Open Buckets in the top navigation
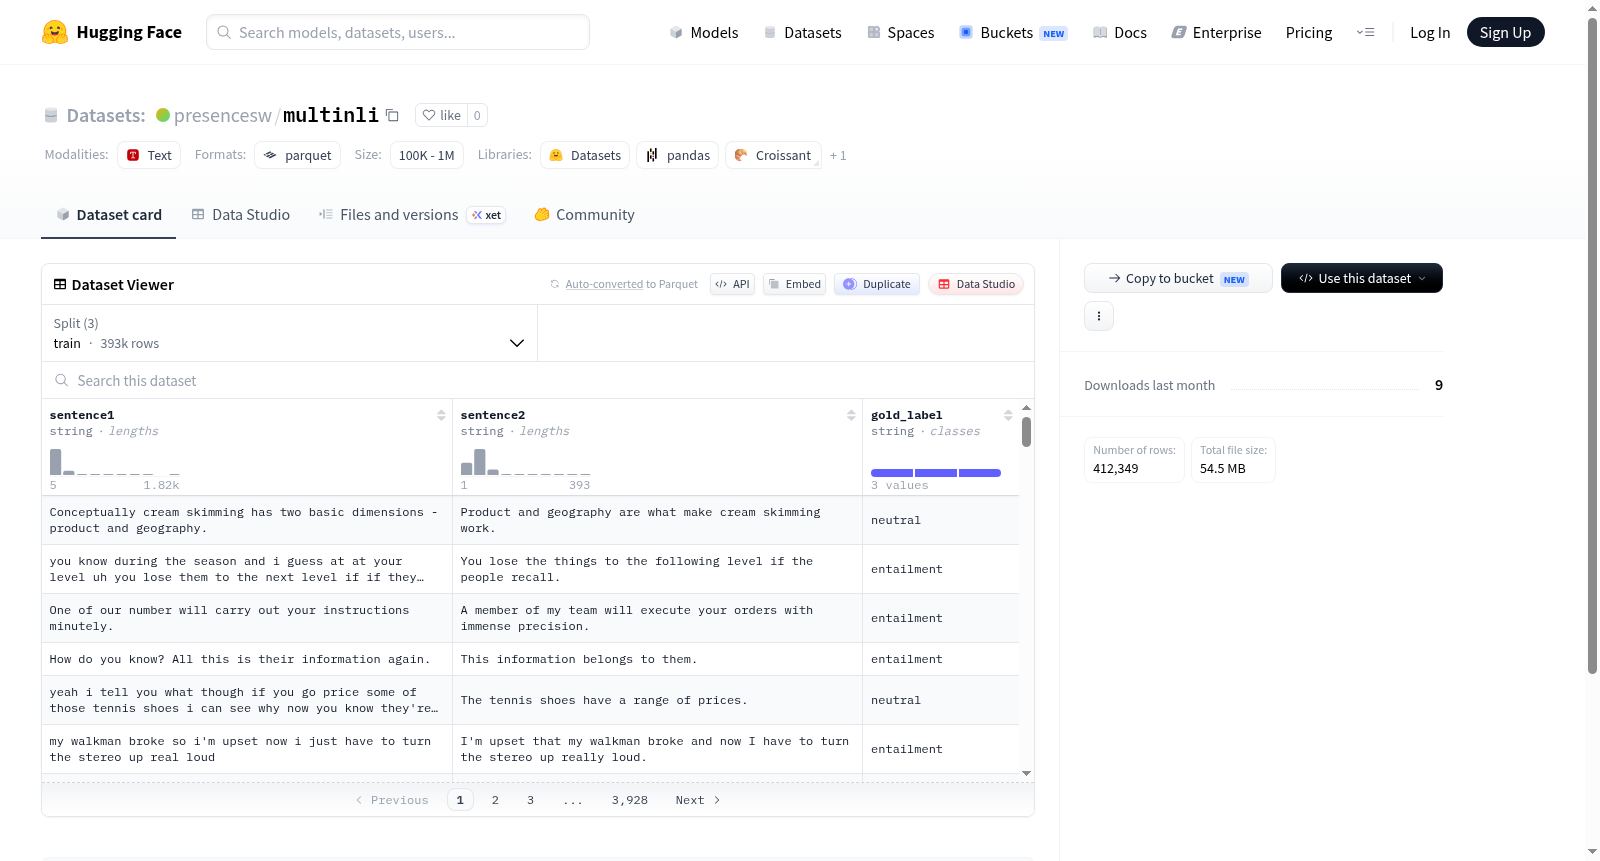 (1013, 32)
